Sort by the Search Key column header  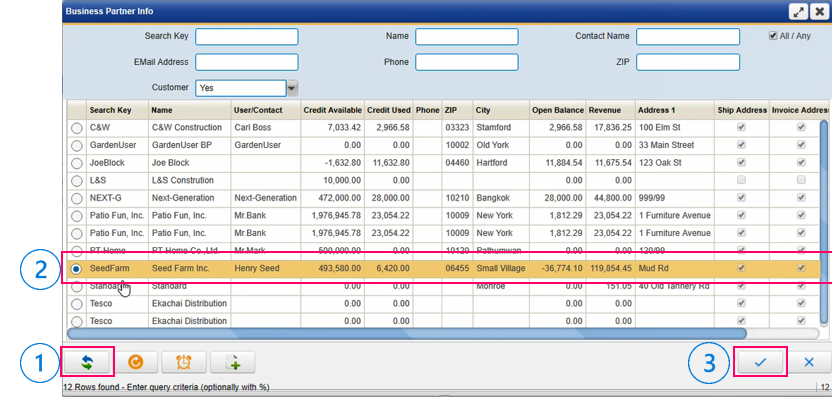(117, 110)
